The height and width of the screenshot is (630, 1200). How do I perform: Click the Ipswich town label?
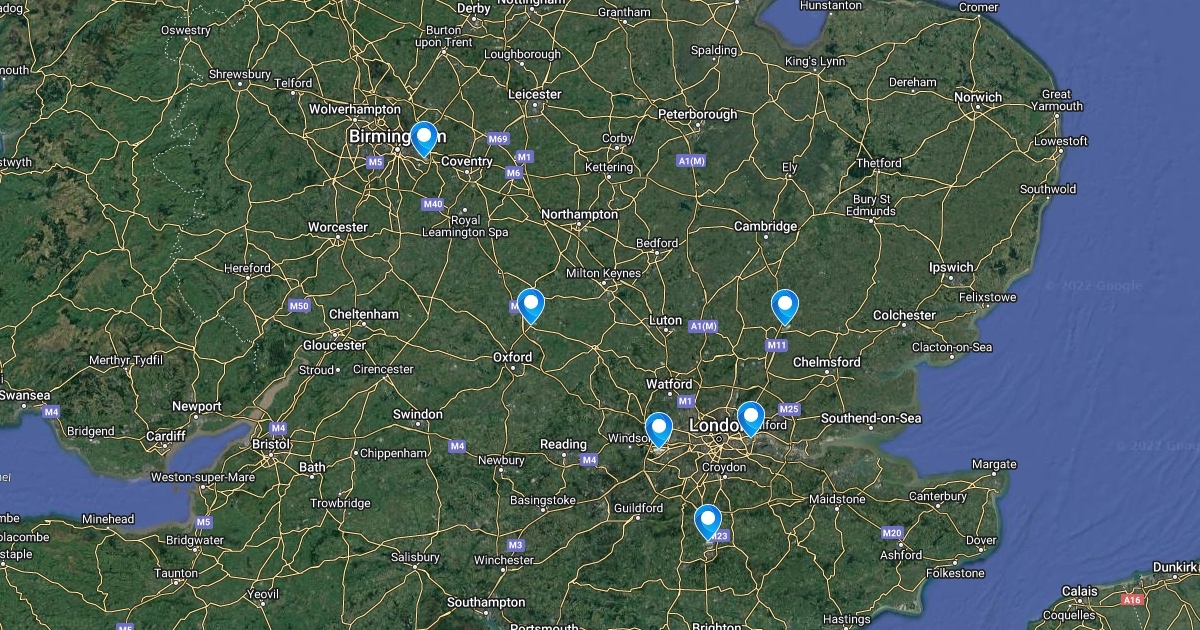pos(951,267)
